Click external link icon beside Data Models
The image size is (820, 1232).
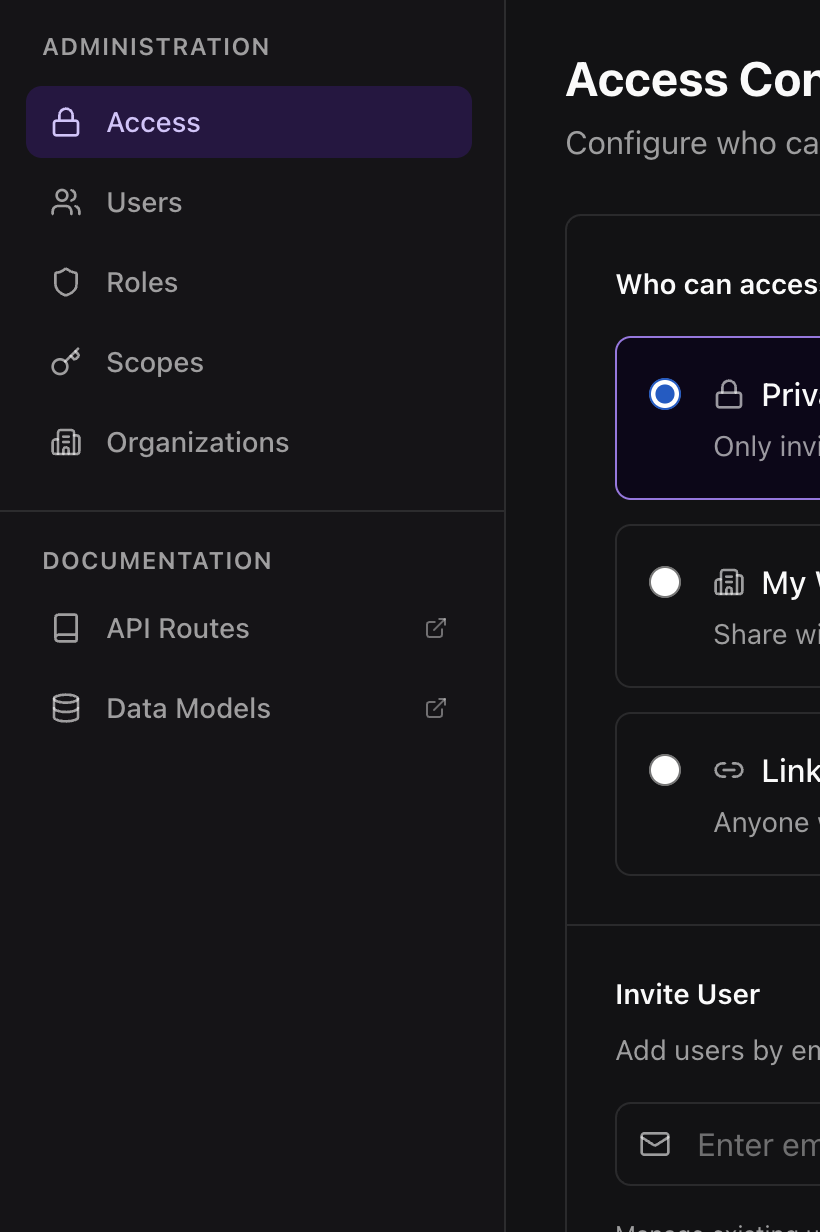point(436,708)
